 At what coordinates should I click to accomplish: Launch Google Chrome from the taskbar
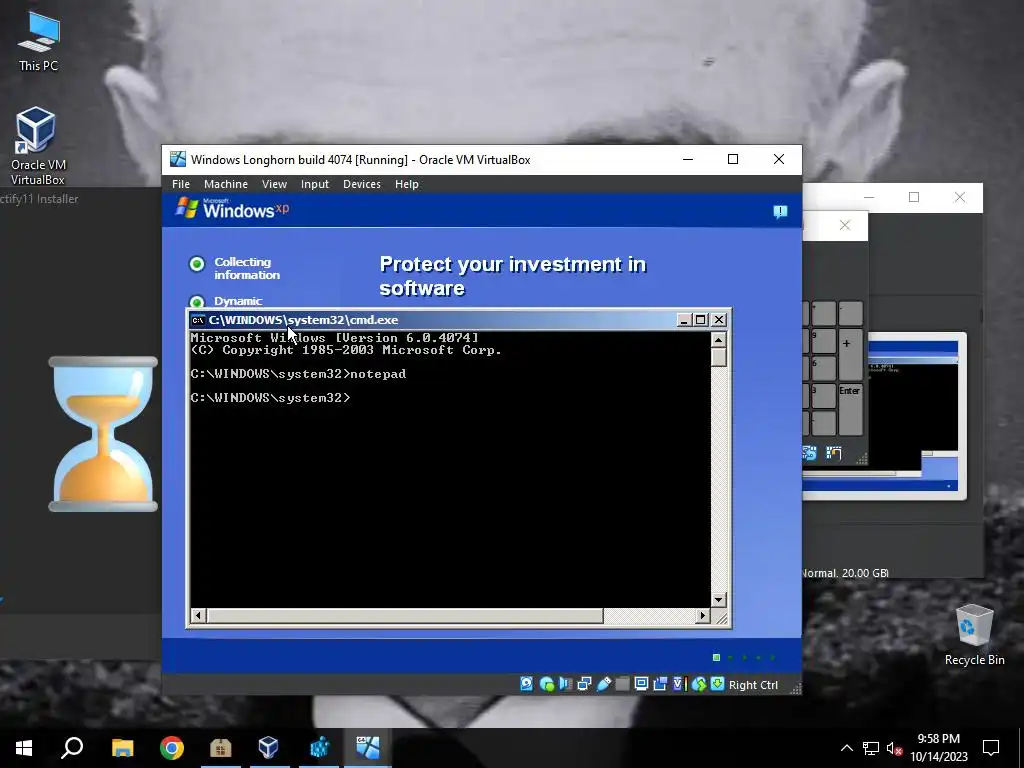(x=172, y=748)
